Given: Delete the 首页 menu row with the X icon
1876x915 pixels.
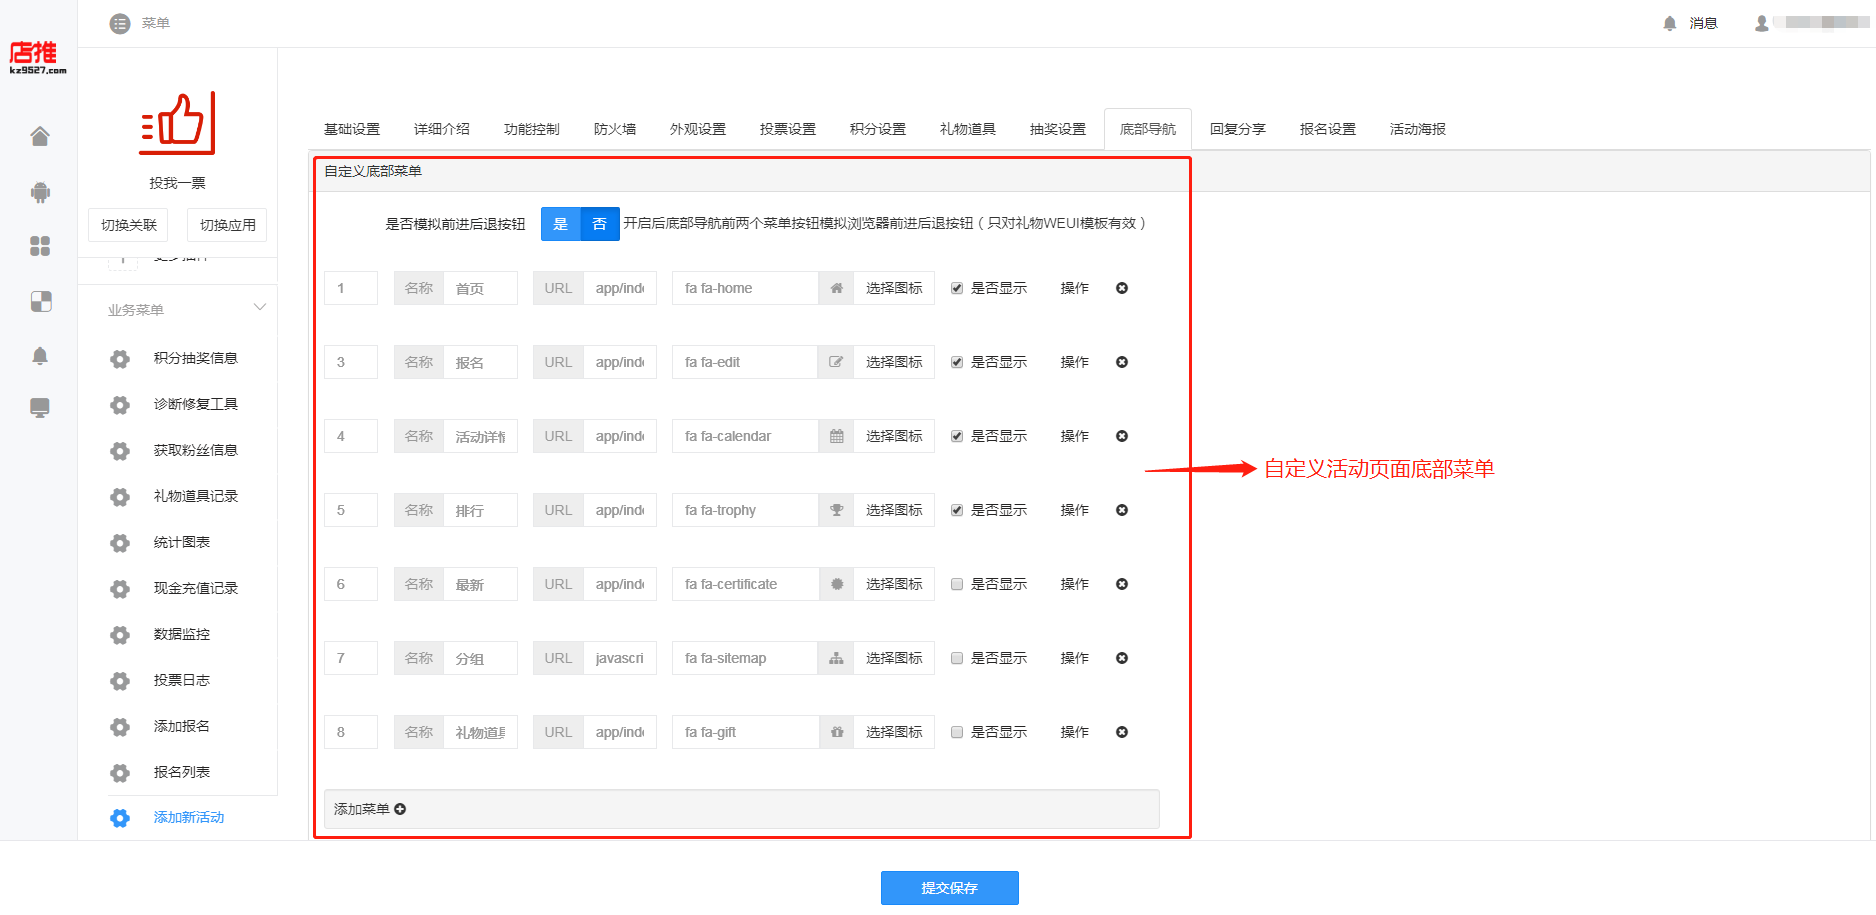Looking at the screenshot, I should pos(1122,288).
